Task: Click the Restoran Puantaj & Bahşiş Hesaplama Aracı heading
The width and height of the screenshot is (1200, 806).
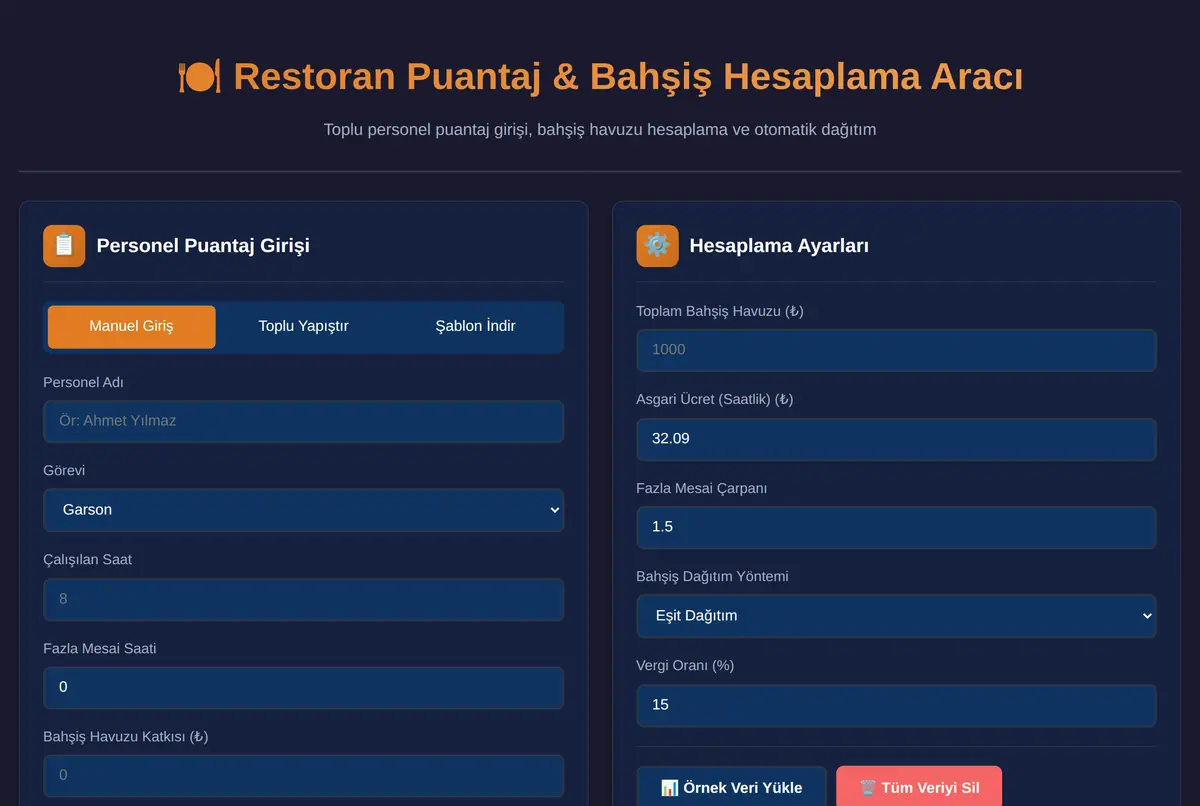Action: pos(600,77)
